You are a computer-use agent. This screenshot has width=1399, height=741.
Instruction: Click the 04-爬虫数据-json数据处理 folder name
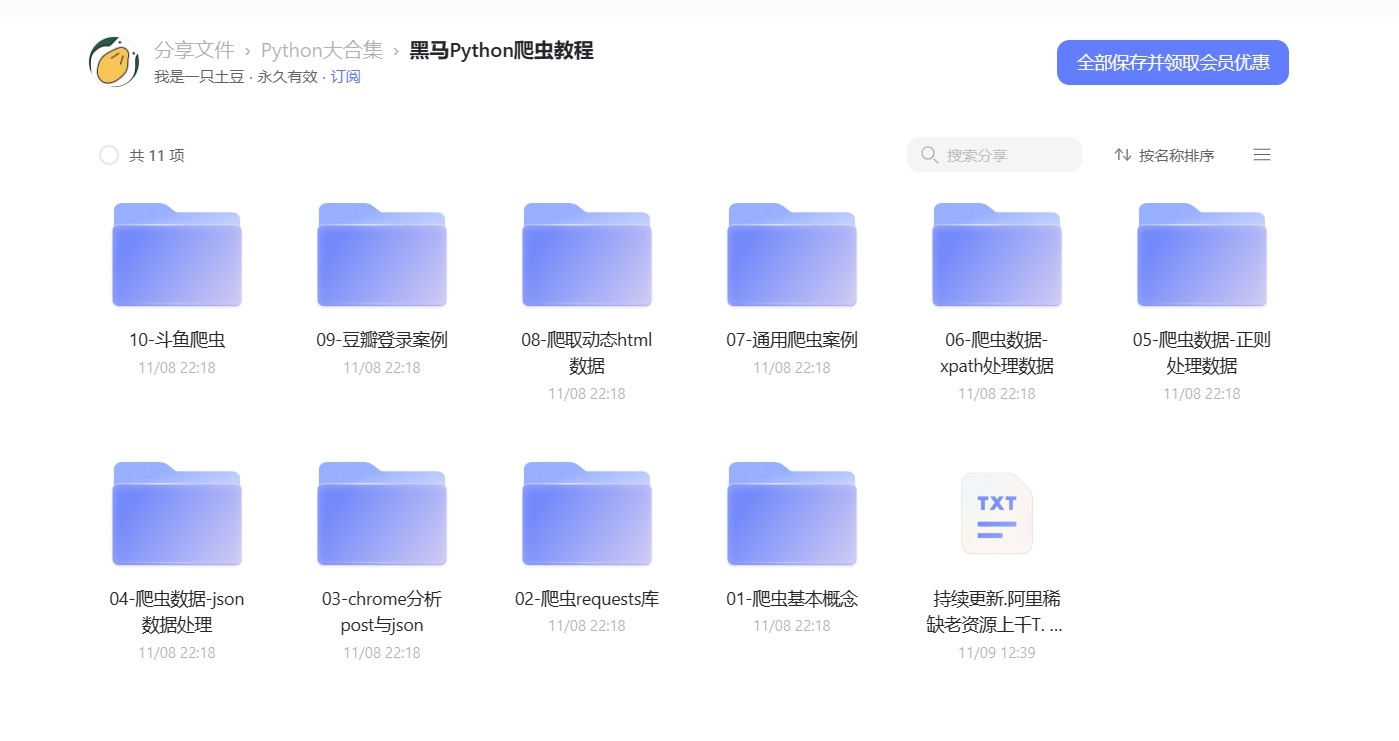(x=177, y=612)
